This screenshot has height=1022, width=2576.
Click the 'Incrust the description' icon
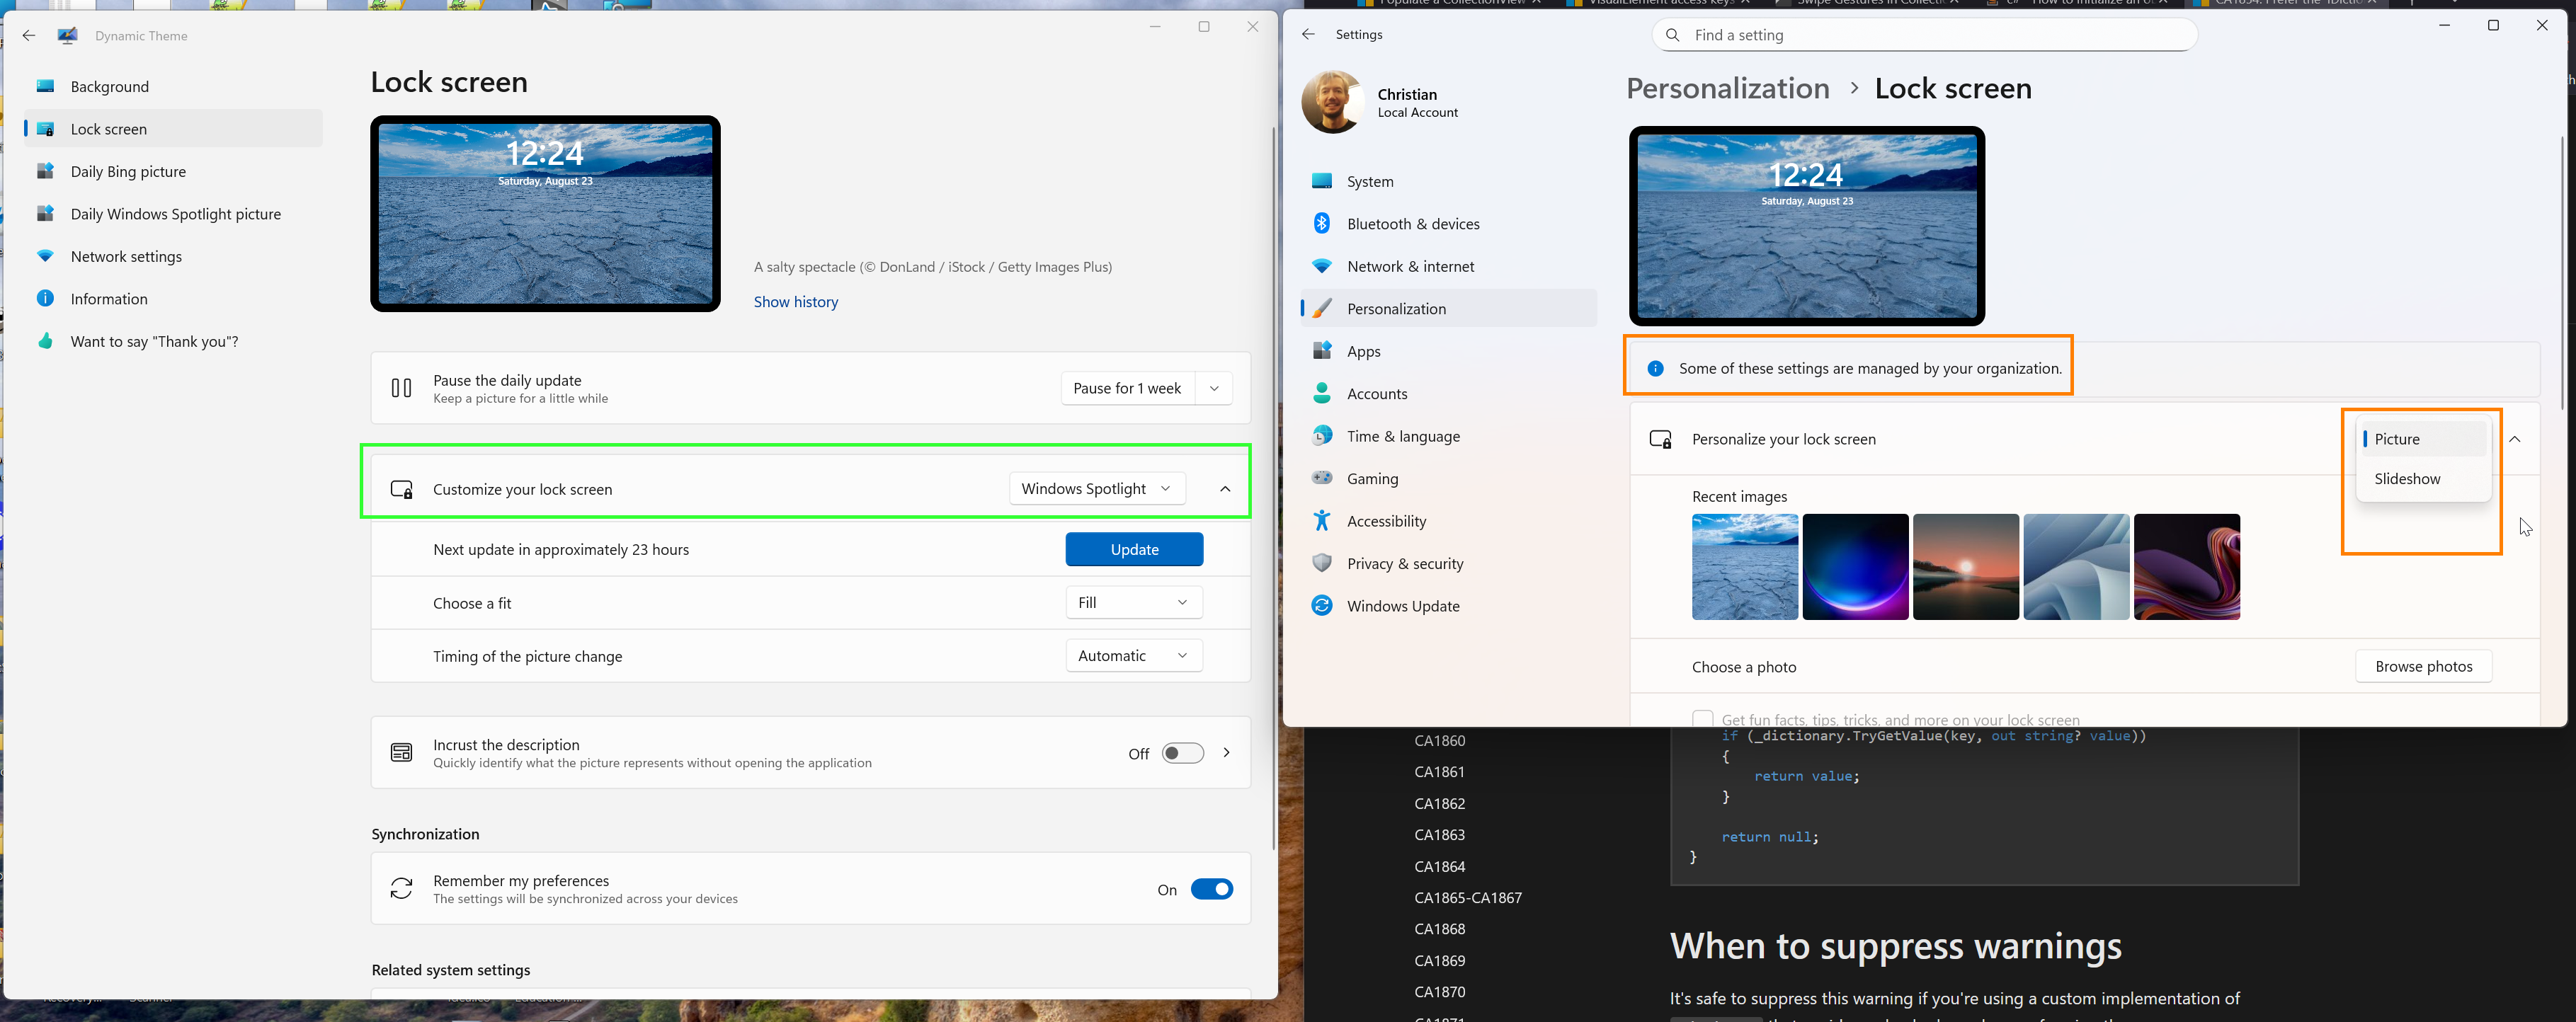click(401, 753)
